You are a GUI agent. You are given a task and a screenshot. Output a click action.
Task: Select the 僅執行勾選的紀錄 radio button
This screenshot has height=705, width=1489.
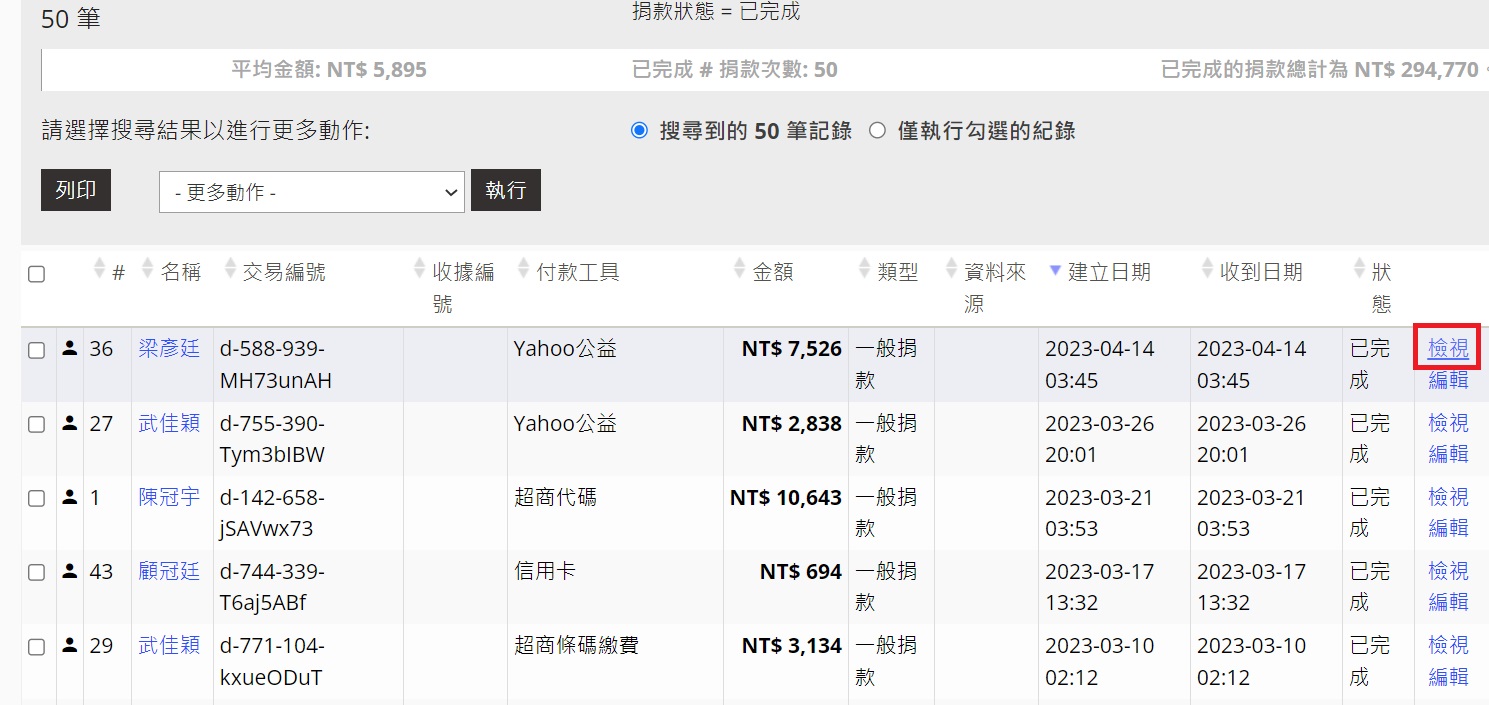tap(877, 130)
